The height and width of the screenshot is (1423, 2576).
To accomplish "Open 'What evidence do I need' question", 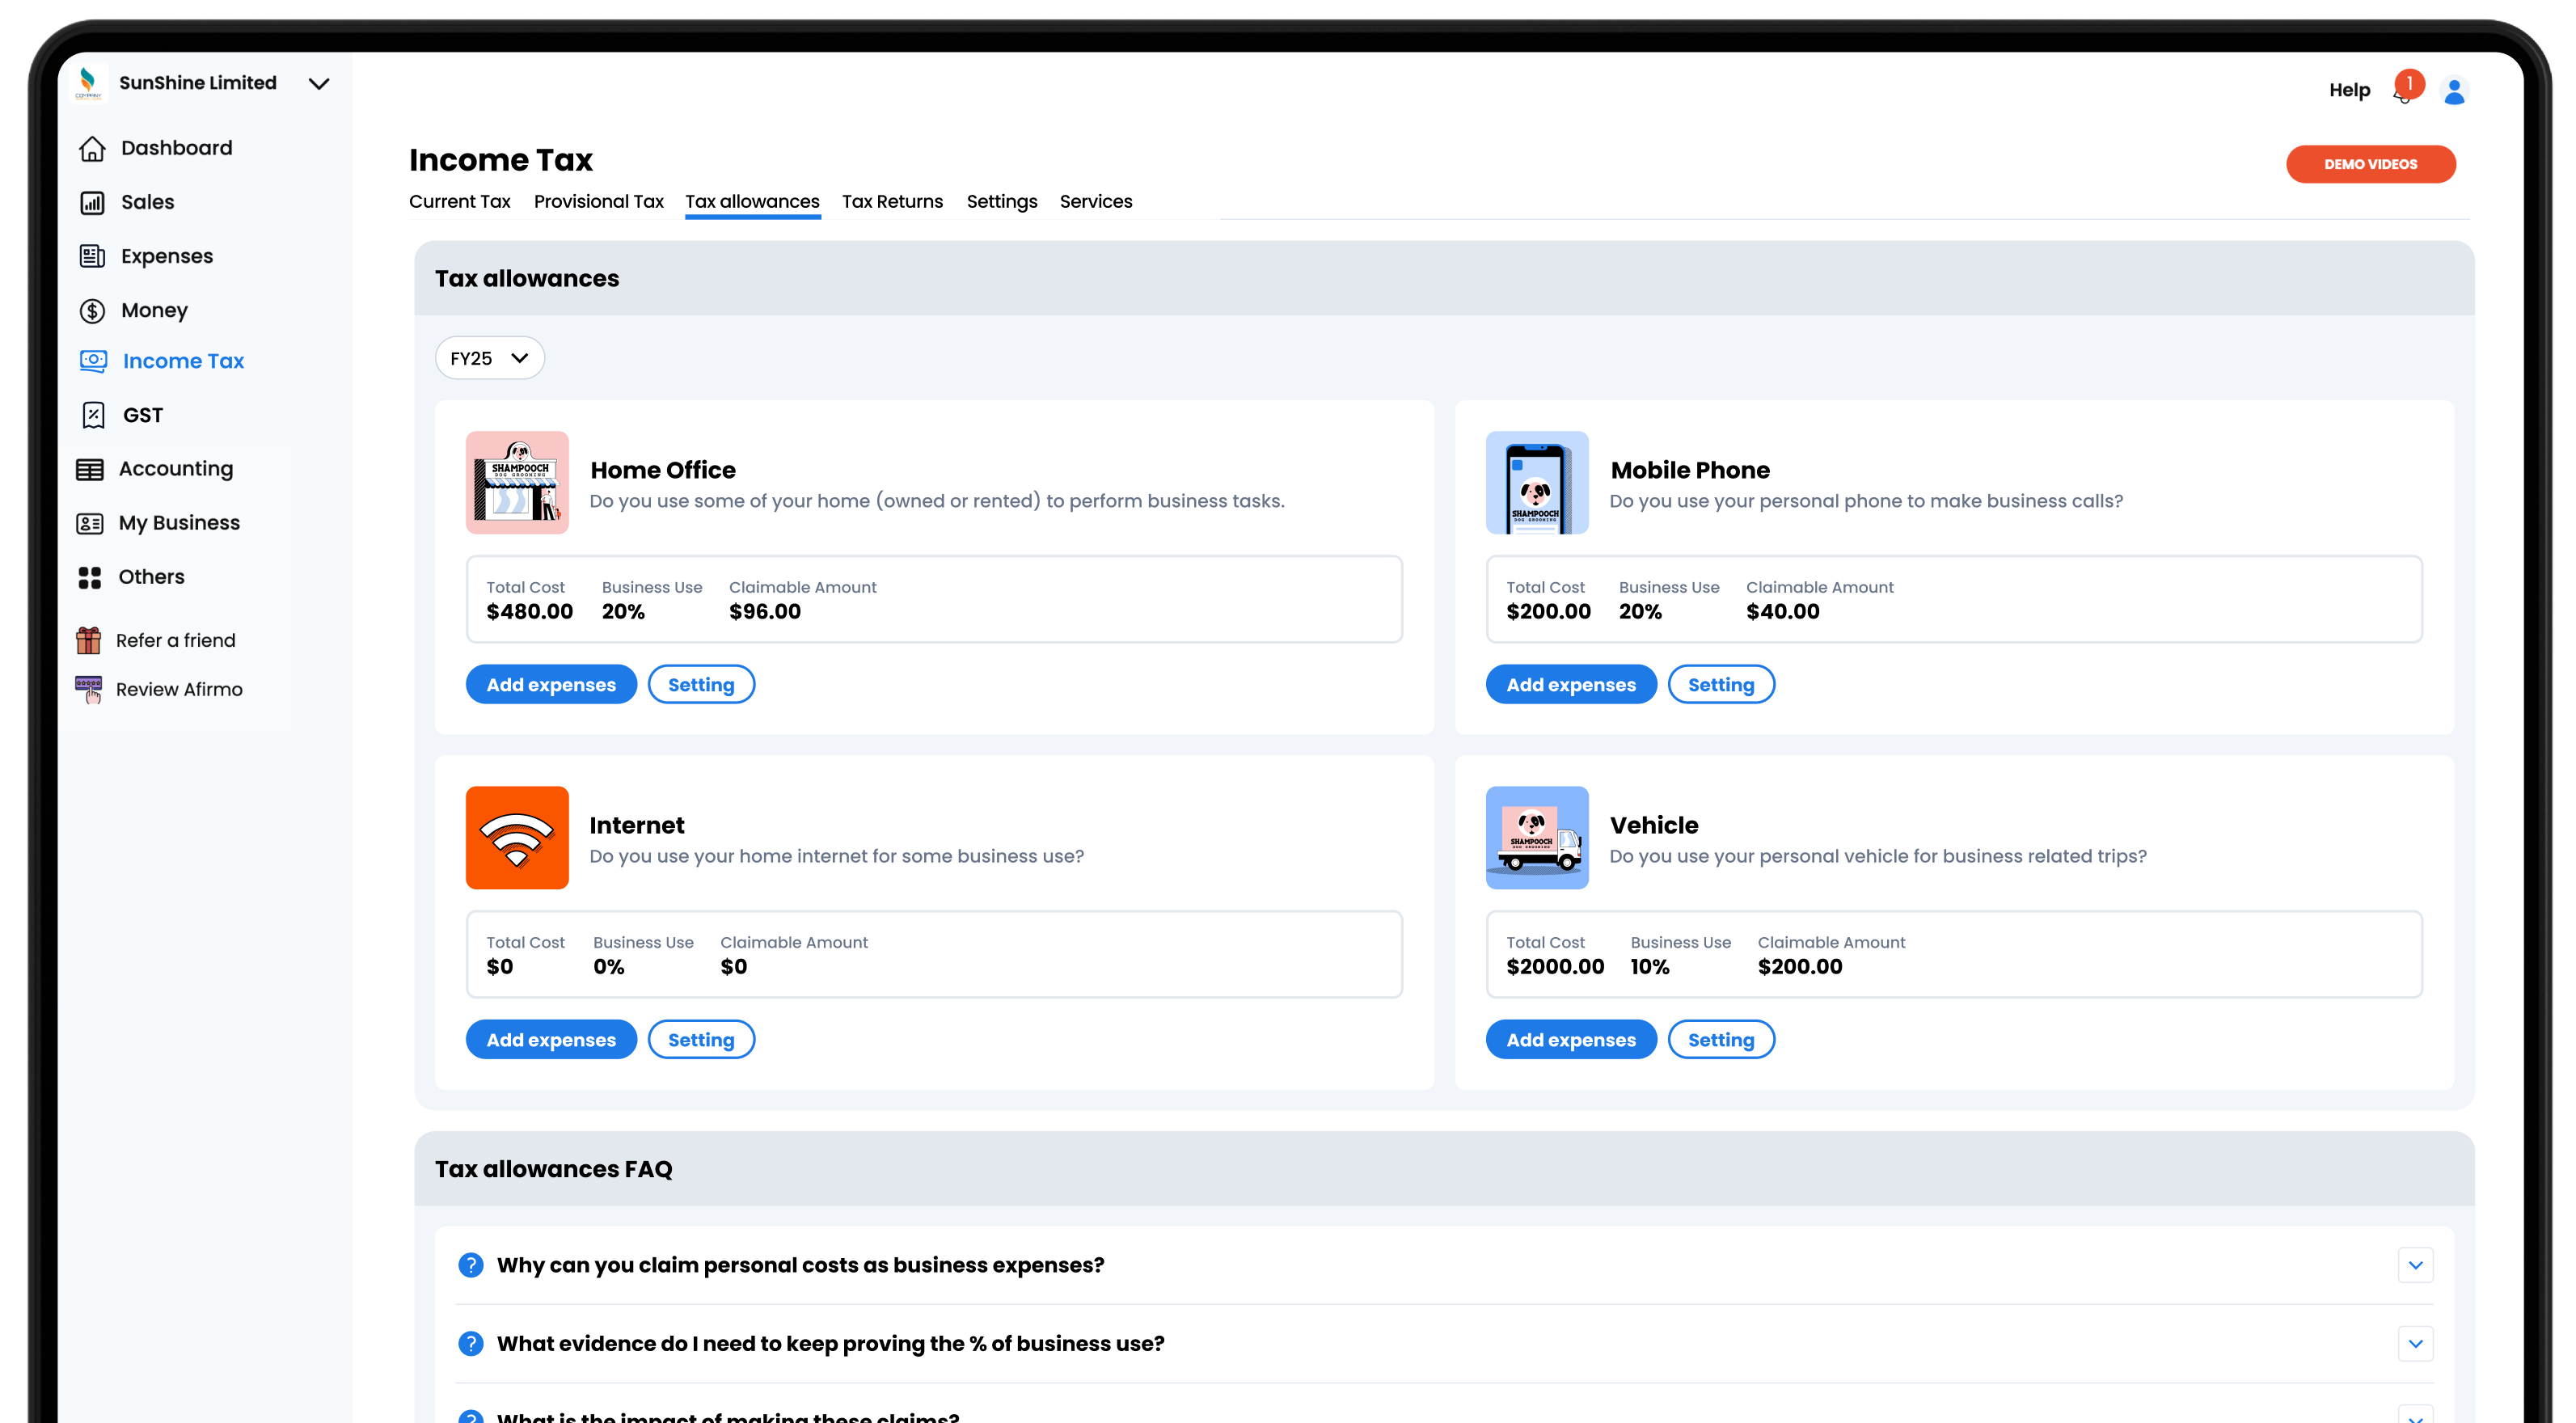I will pyautogui.click(x=830, y=1343).
